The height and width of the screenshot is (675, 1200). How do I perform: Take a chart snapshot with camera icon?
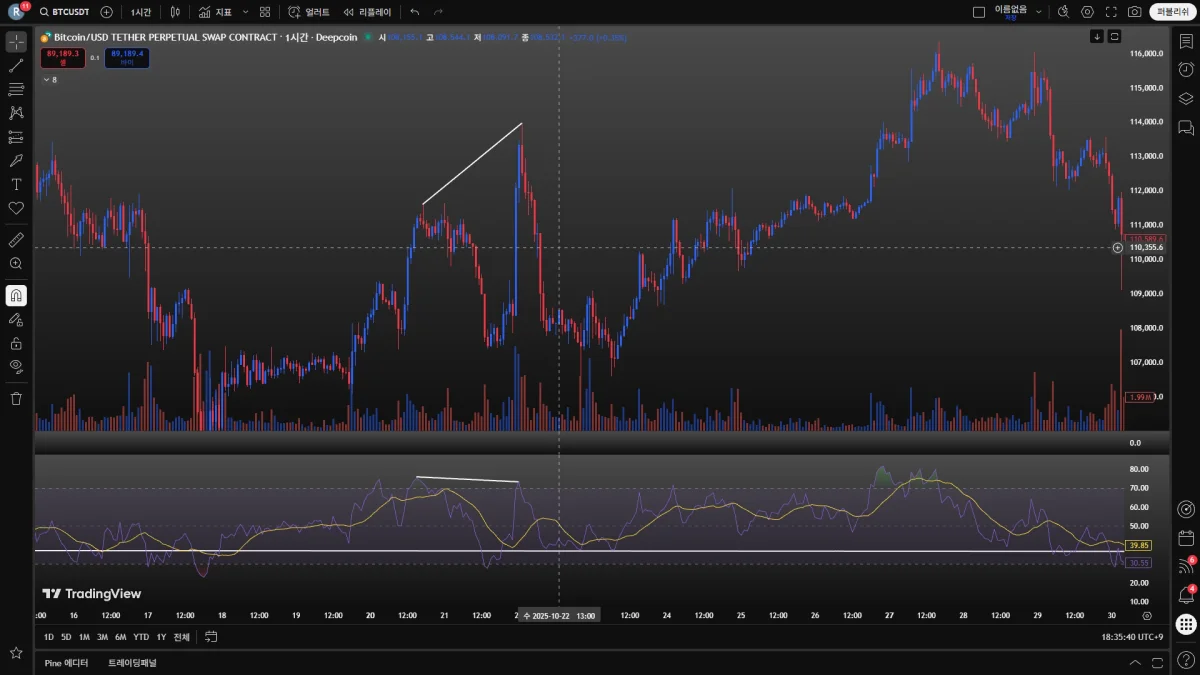[x=1134, y=12]
